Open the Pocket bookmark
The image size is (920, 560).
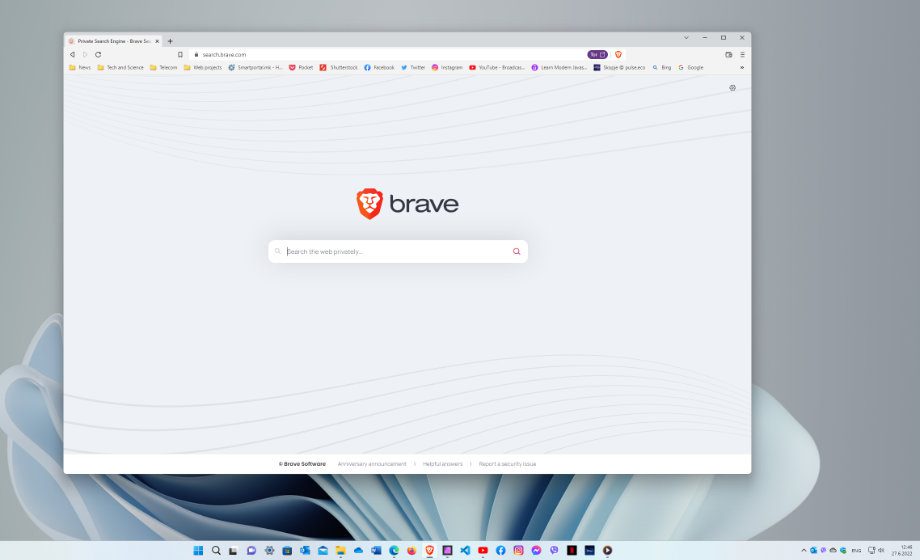tap(301, 68)
